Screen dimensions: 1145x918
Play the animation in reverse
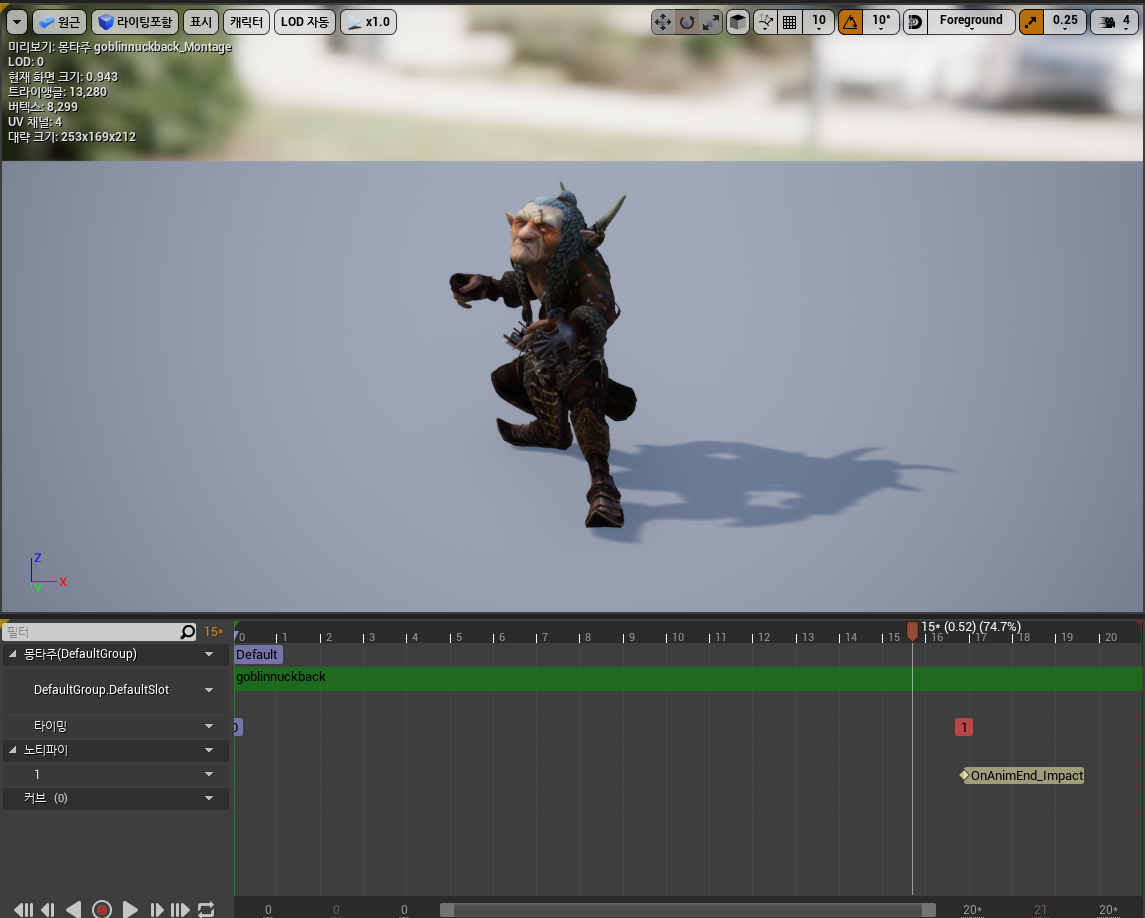click(73, 909)
